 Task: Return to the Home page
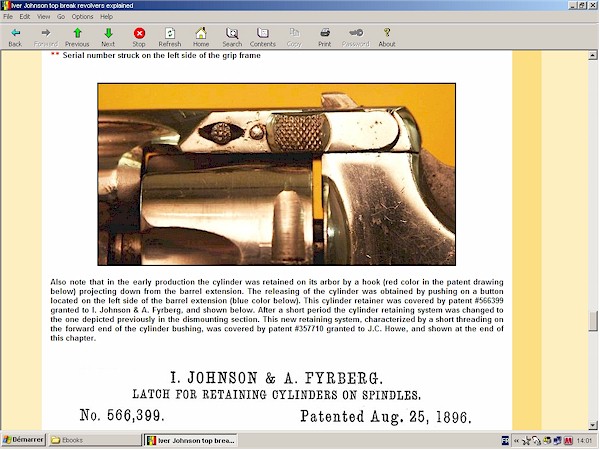point(201,37)
